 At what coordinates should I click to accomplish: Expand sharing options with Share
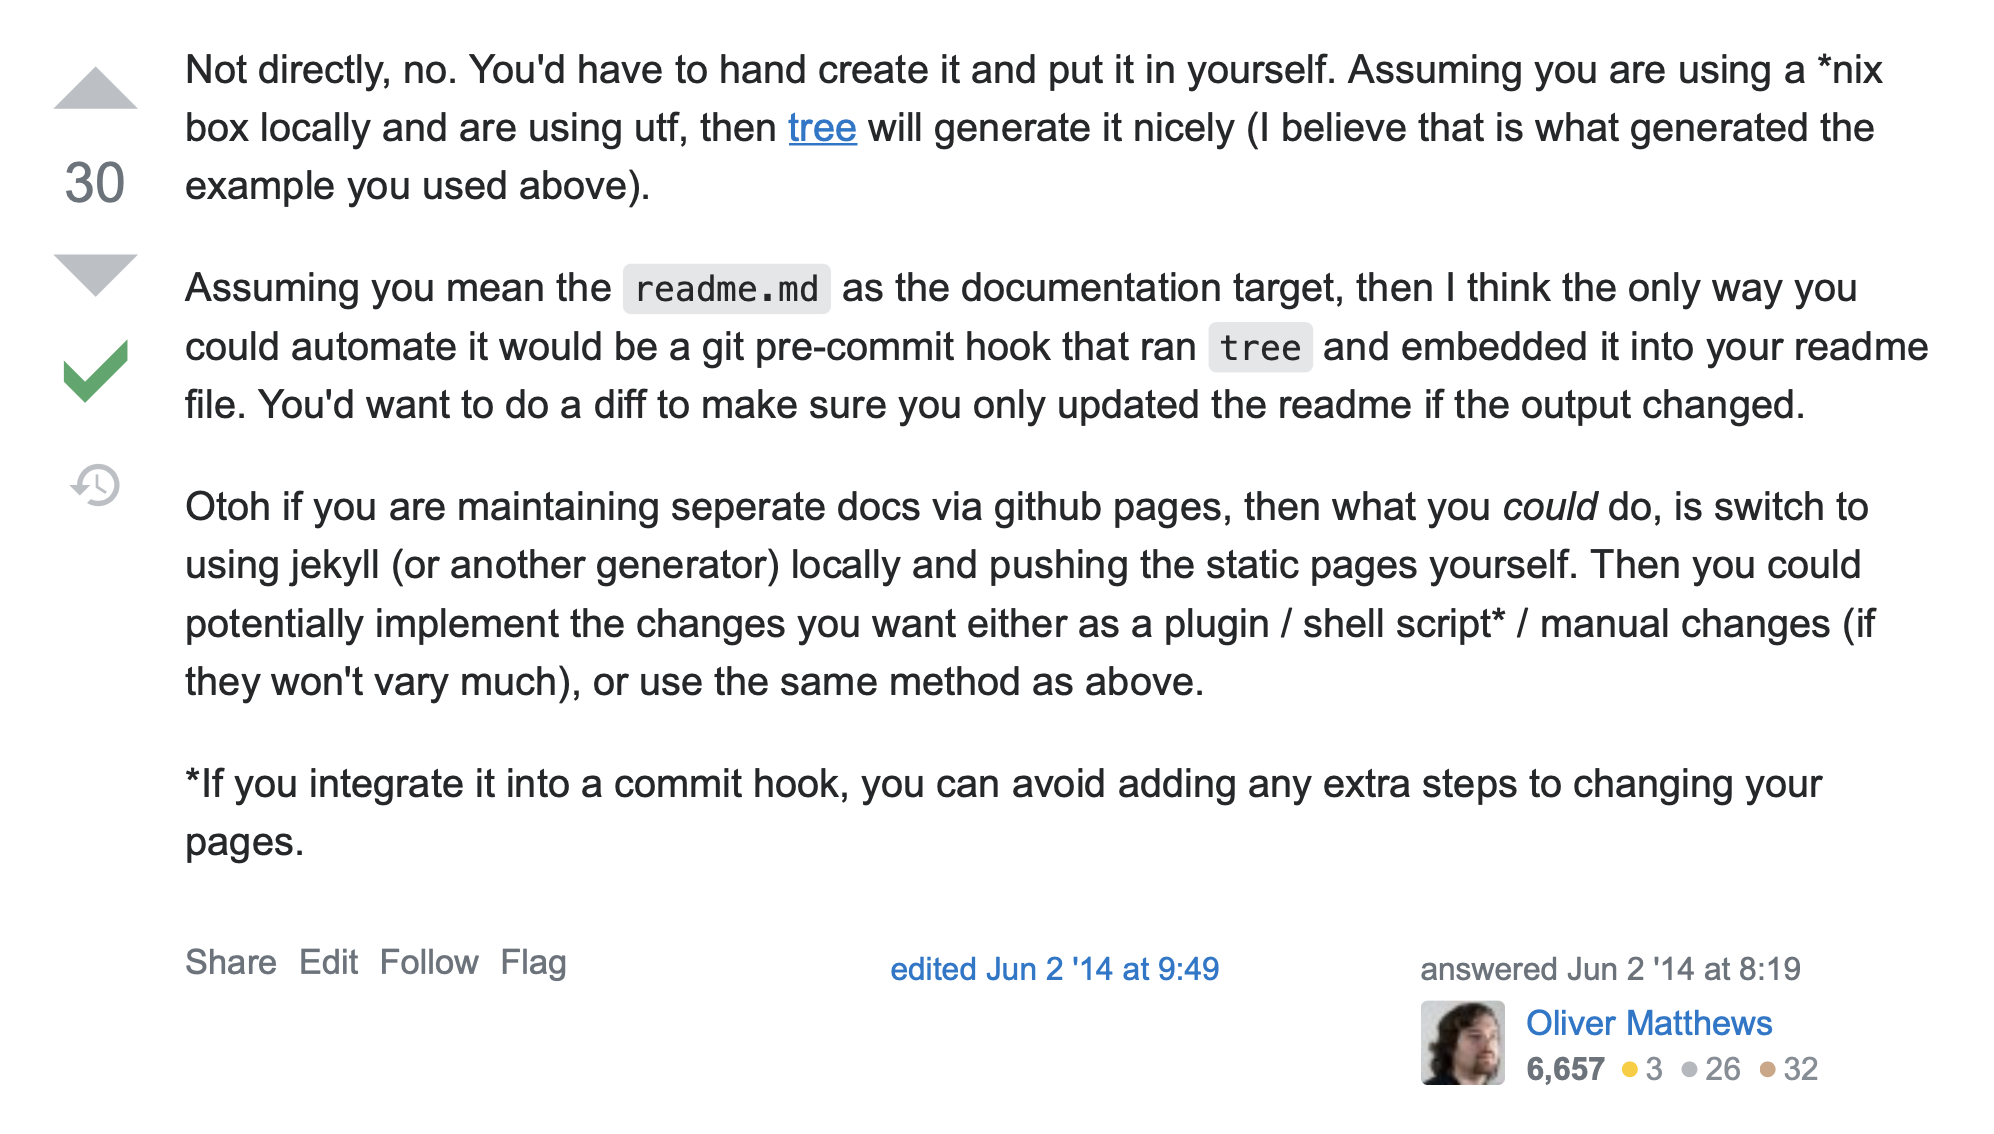tap(232, 961)
